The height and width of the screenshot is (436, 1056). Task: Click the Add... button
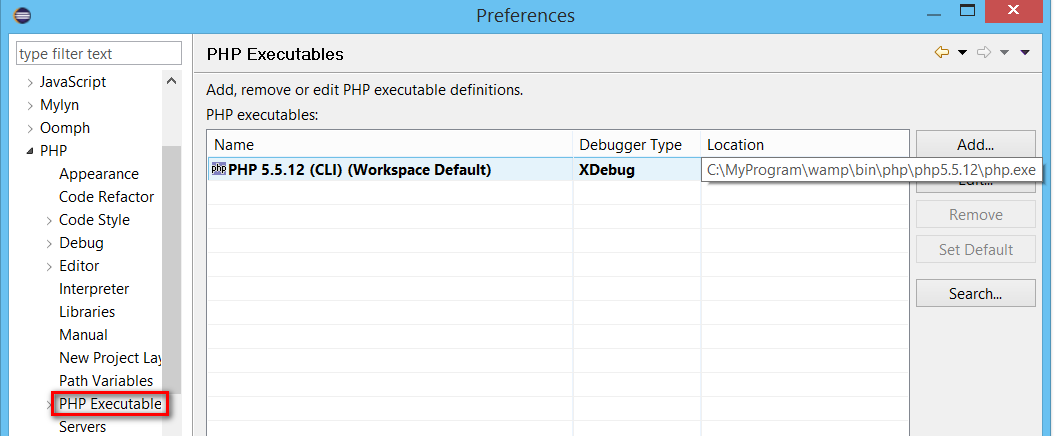[975, 144]
